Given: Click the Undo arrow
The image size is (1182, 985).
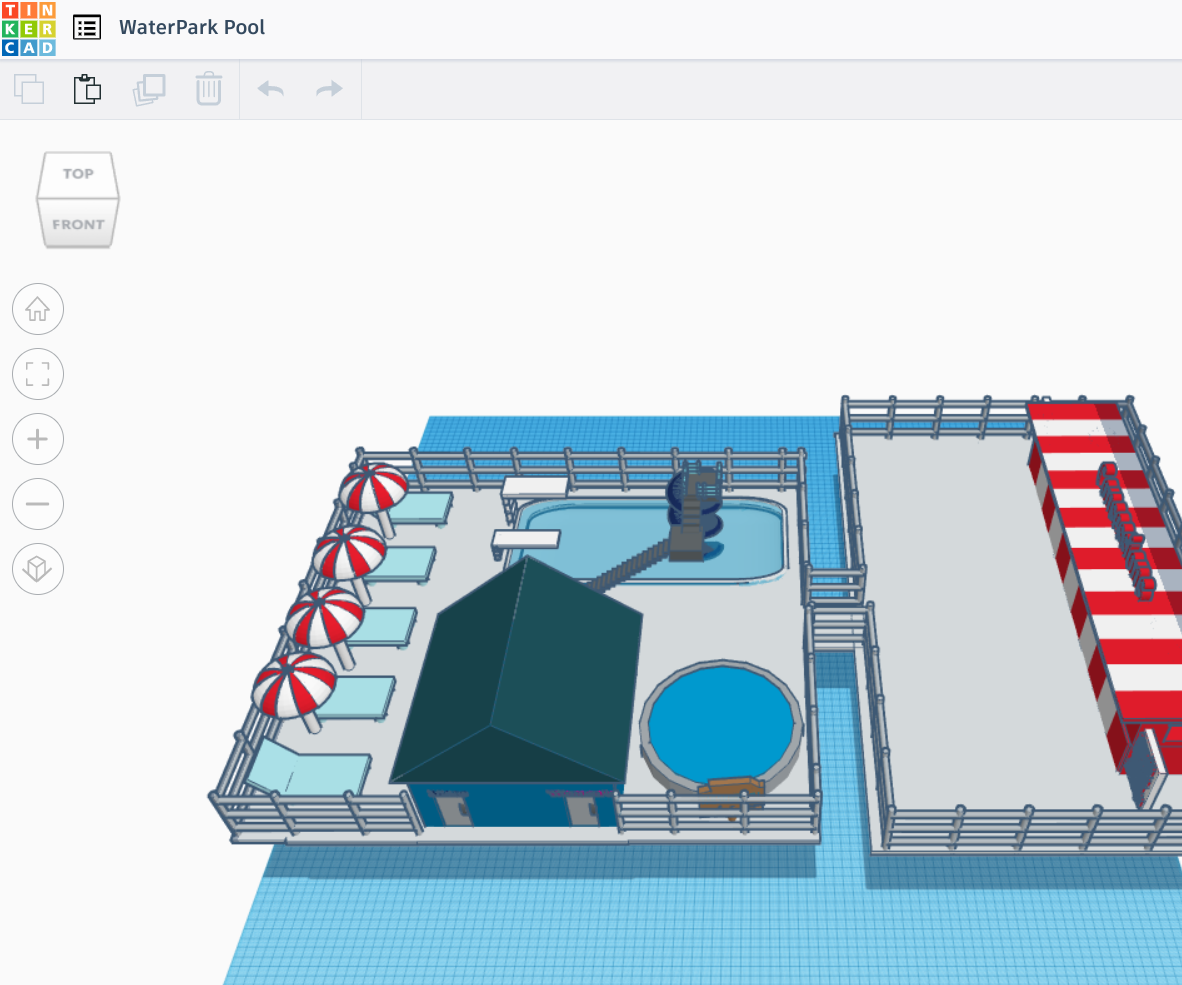Looking at the screenshot, I should (271, 90).
